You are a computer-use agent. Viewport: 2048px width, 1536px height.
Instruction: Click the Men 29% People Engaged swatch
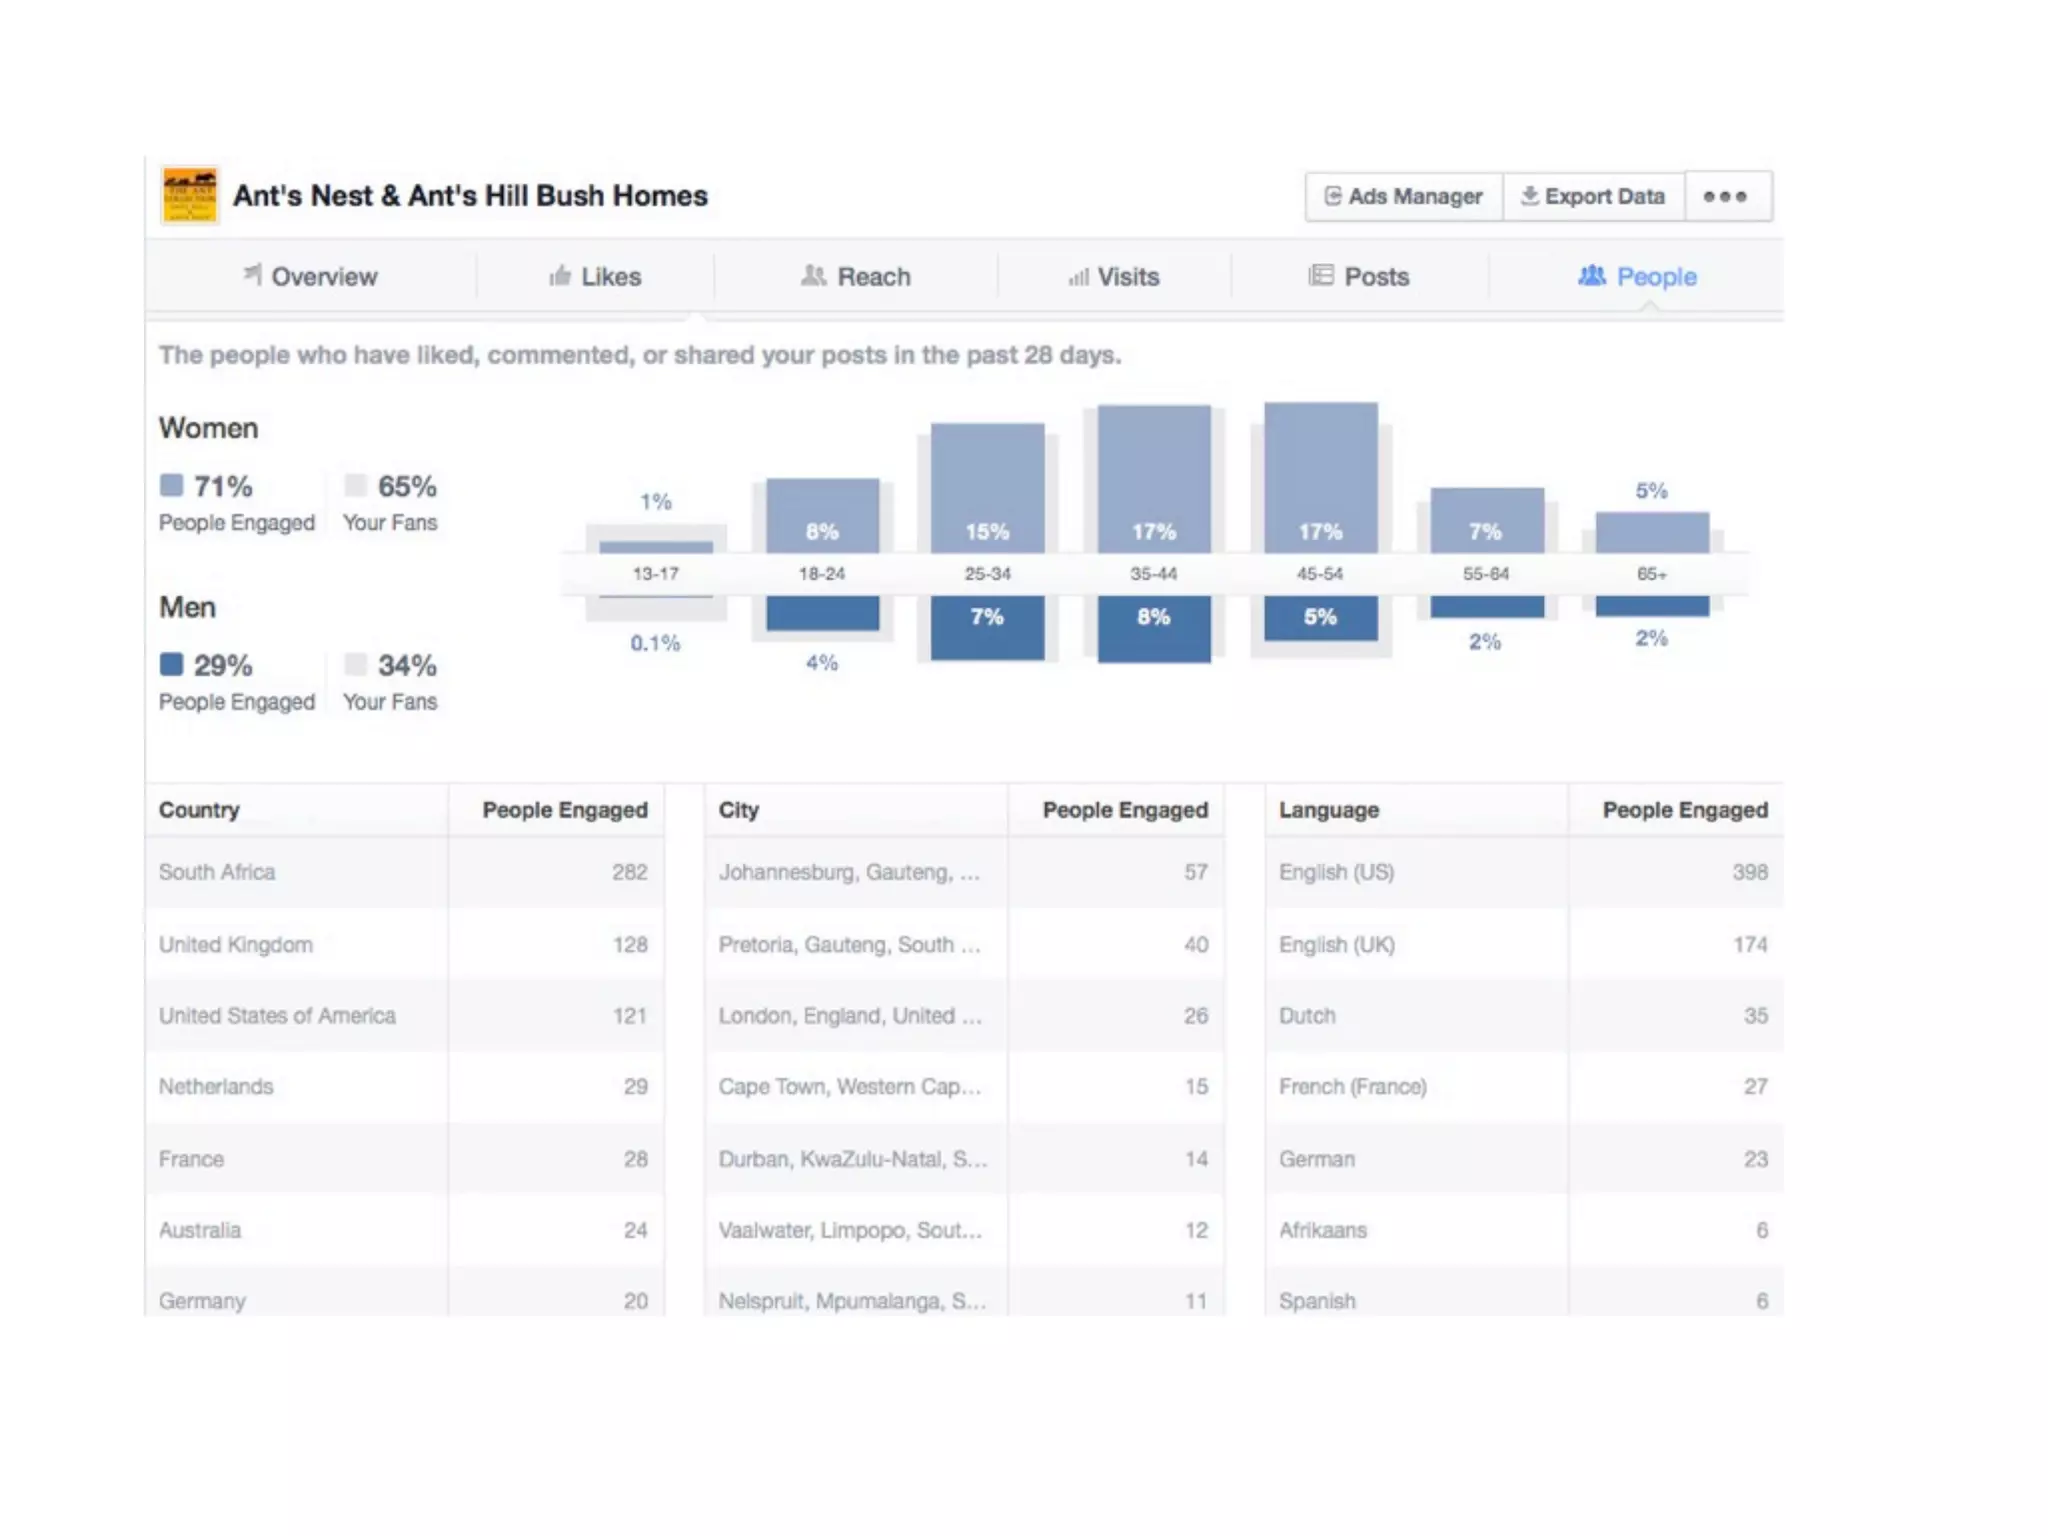coord(172,664)
